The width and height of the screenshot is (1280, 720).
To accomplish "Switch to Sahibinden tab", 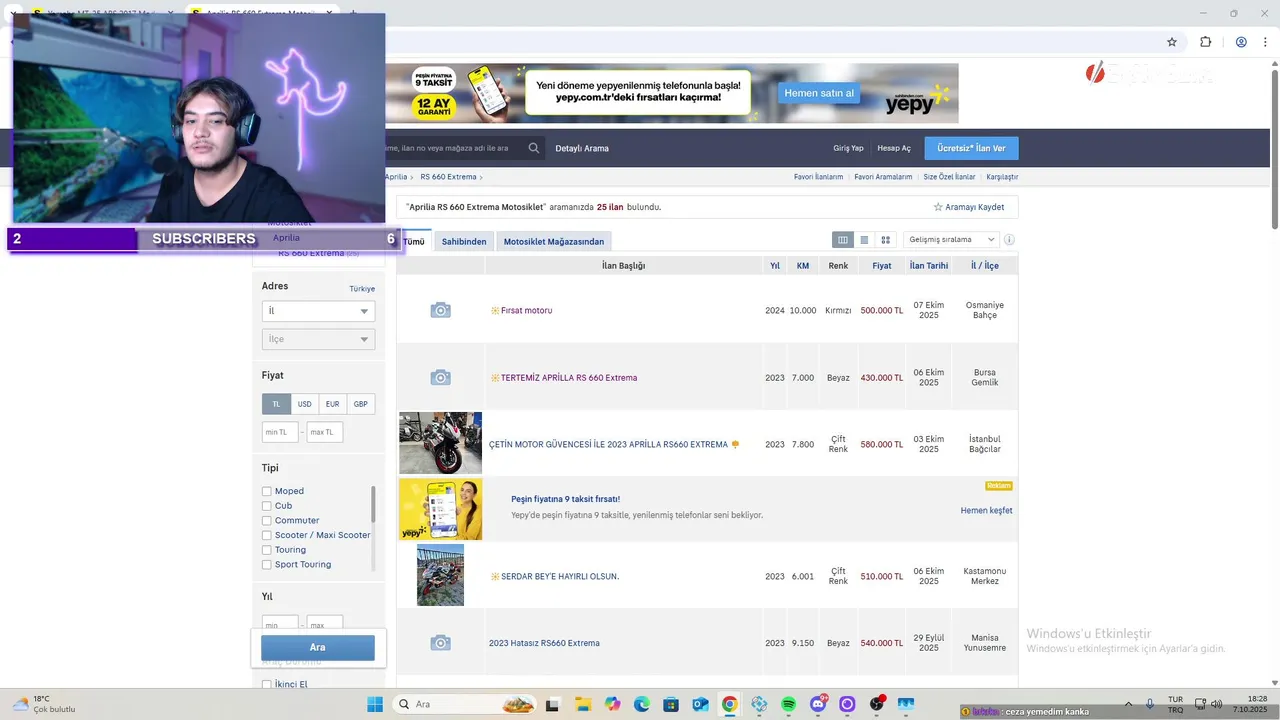I will coord(464,241).
